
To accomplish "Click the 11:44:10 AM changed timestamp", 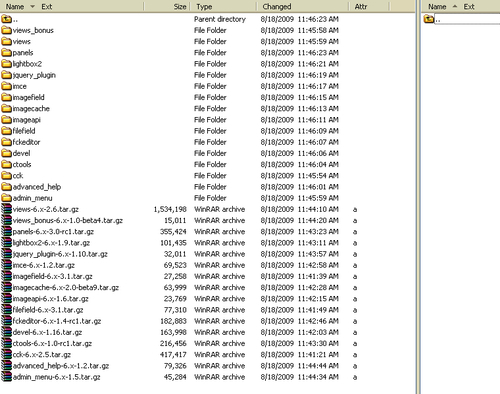I will 318,209.
